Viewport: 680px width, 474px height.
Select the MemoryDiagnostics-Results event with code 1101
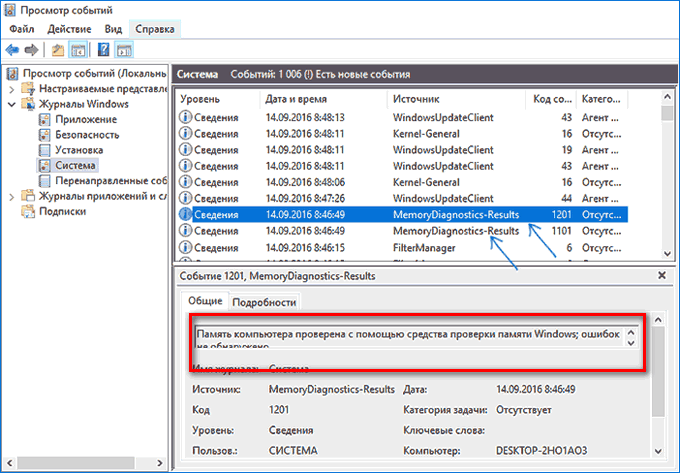[x=456, y=230]
